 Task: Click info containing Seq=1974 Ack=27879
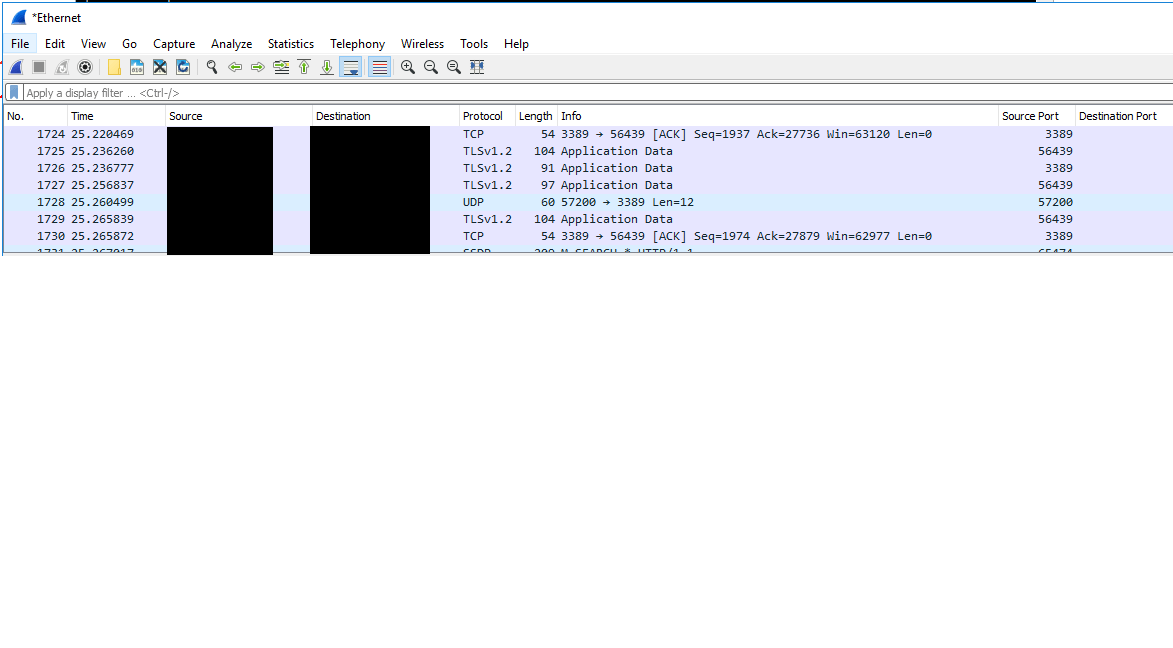746,236
